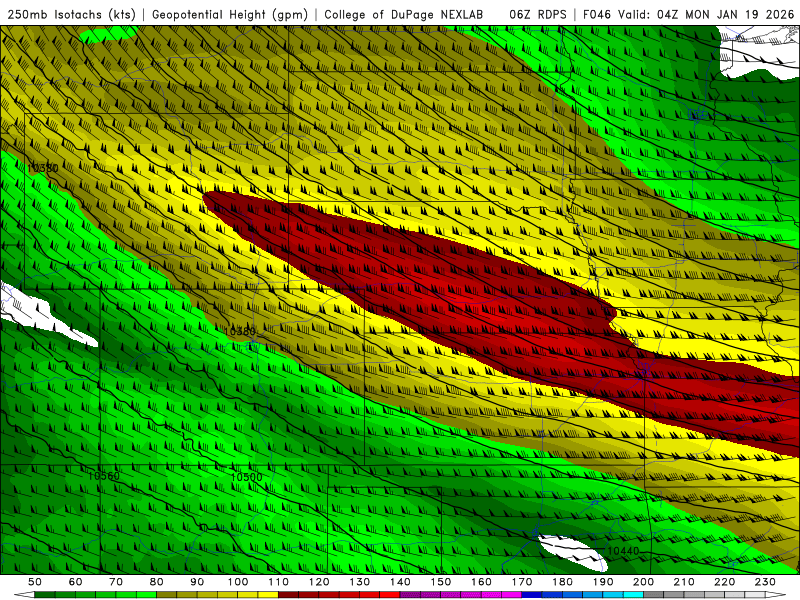Click the 210 value on the color scale
The width and height of the screenshot is (800, 600).
click(684, 582)
